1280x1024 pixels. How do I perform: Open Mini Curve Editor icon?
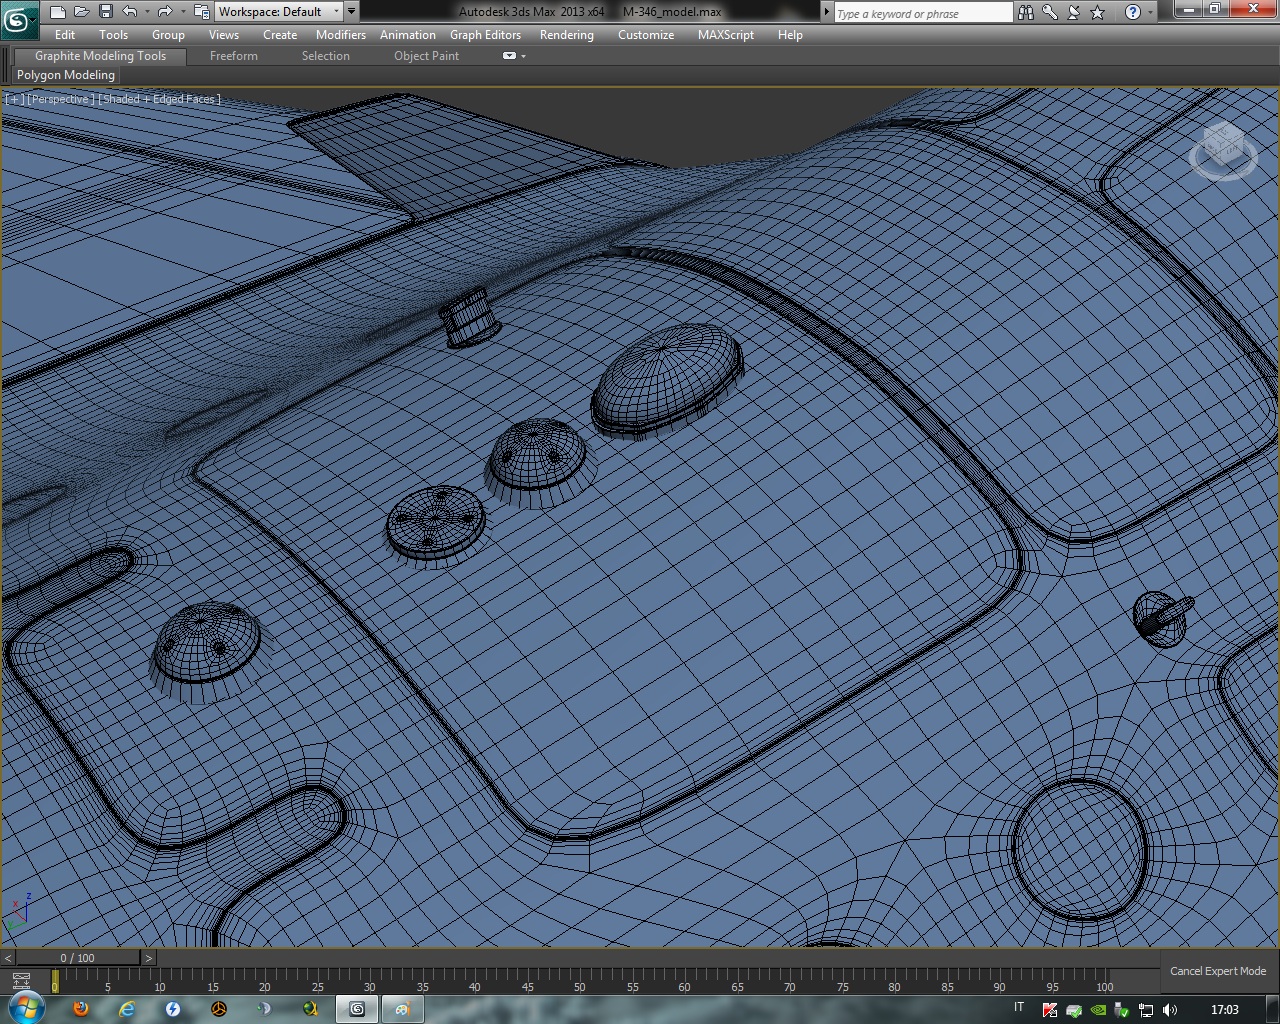pyautogui.click(x=21, y=980)
